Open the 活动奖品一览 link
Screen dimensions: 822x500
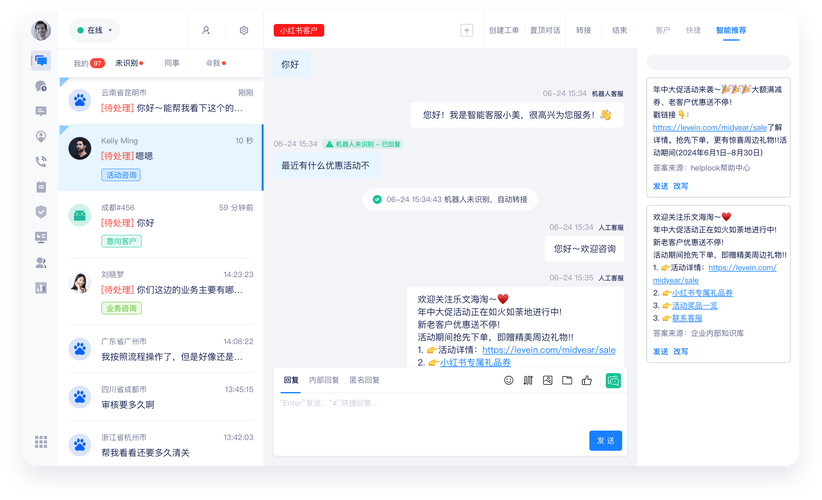point(694,306)
